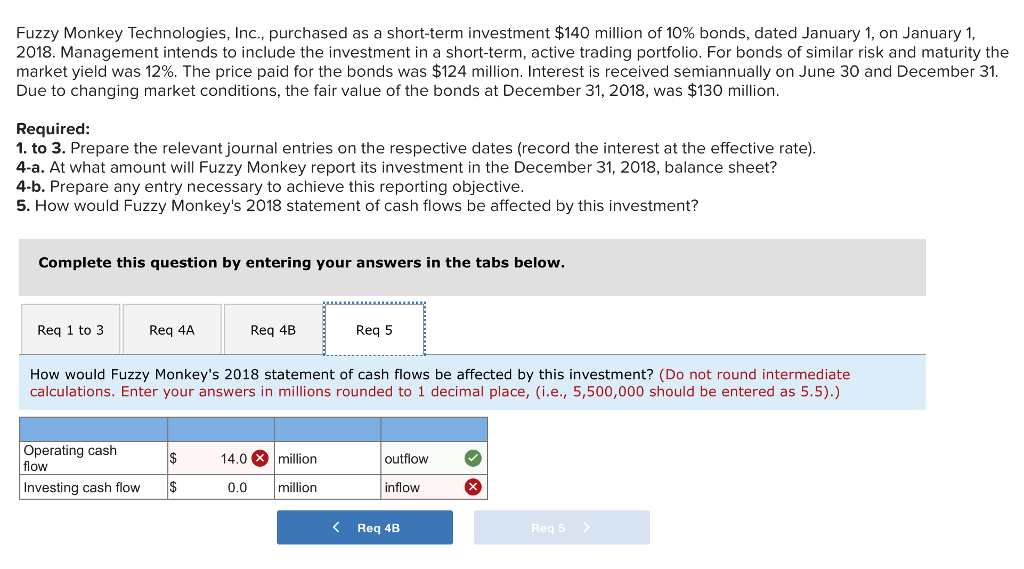
Task: Edit the investing cash flow amount 0.0
Action: pos(221,487)
